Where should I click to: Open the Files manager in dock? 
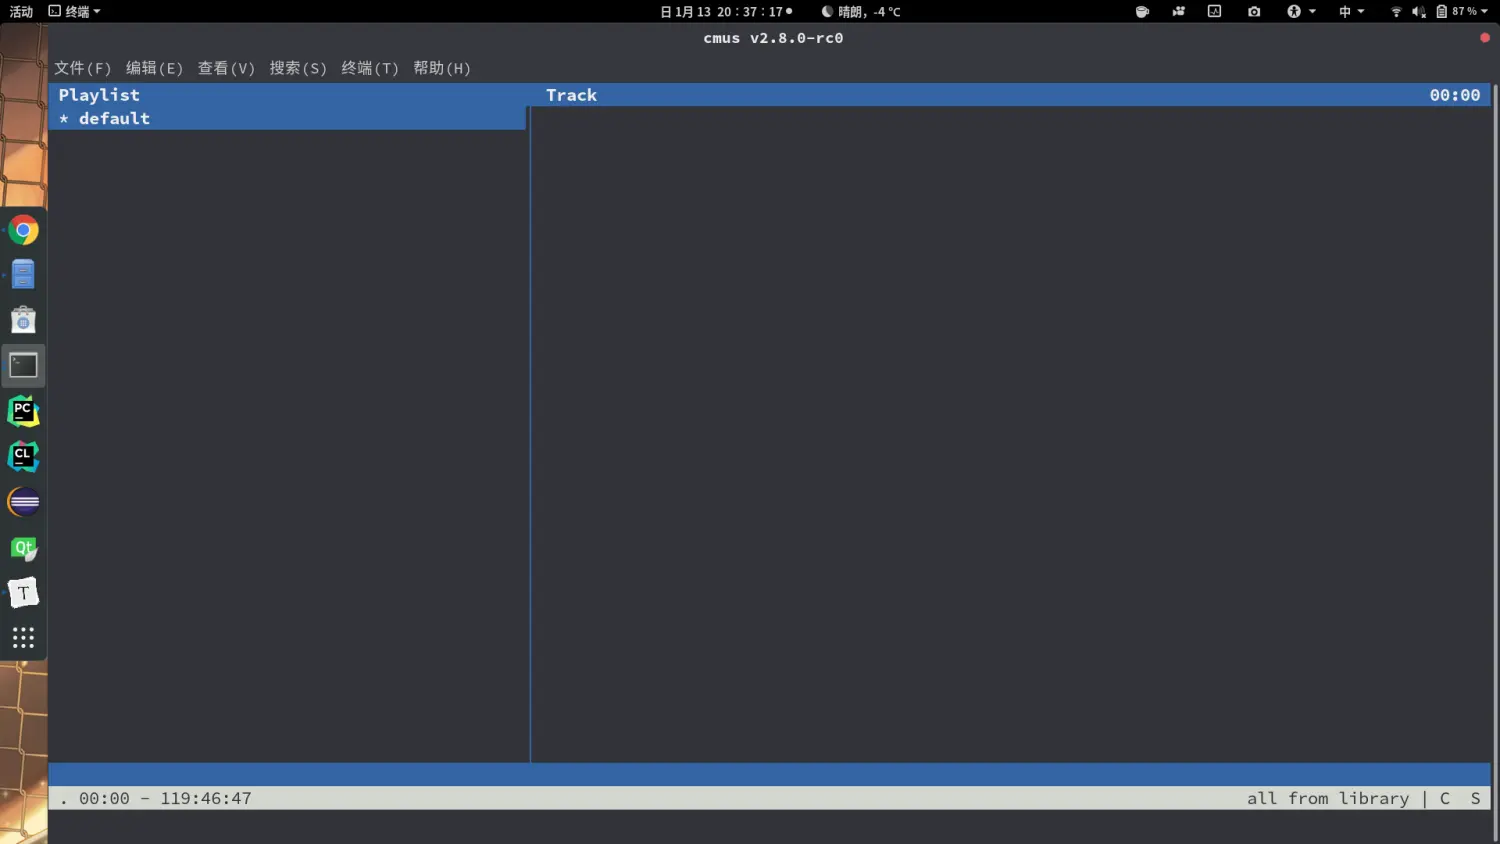(x=23, y=274)
